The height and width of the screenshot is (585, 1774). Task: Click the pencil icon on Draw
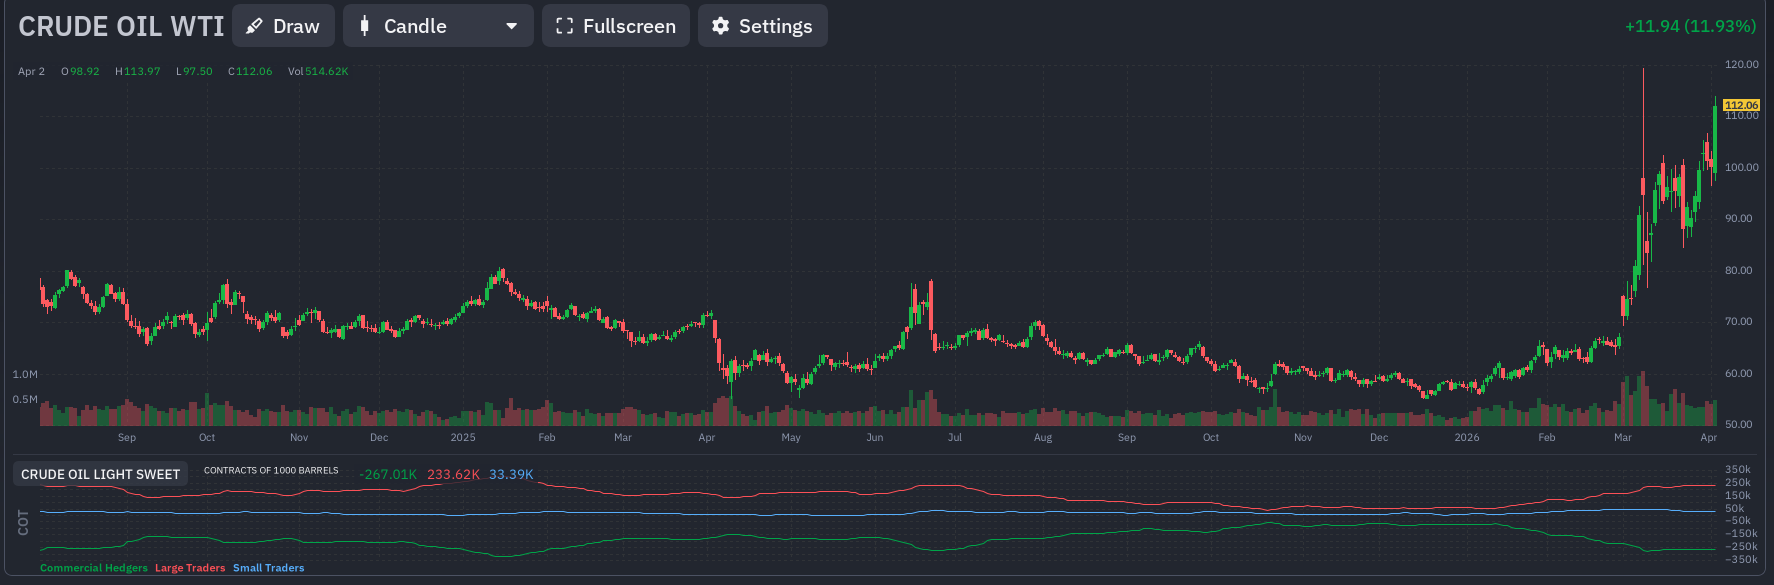click(255, 26)
